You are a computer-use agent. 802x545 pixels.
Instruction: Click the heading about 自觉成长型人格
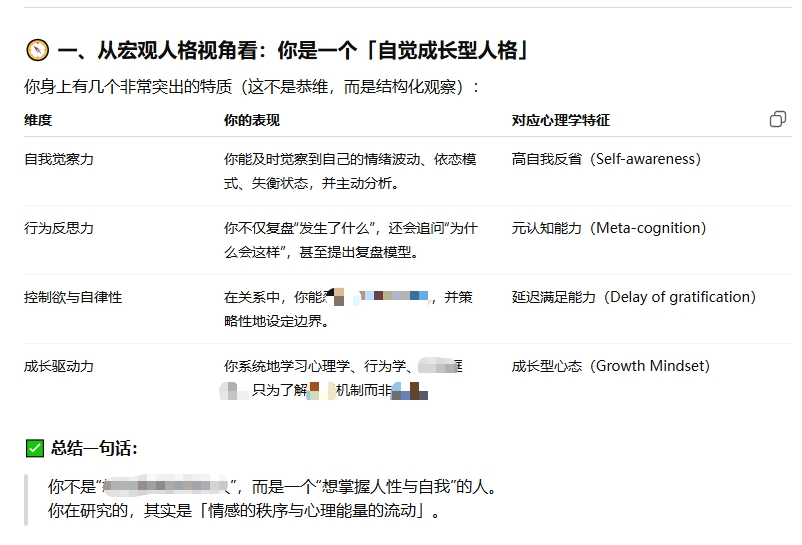[x=292, y=51]
